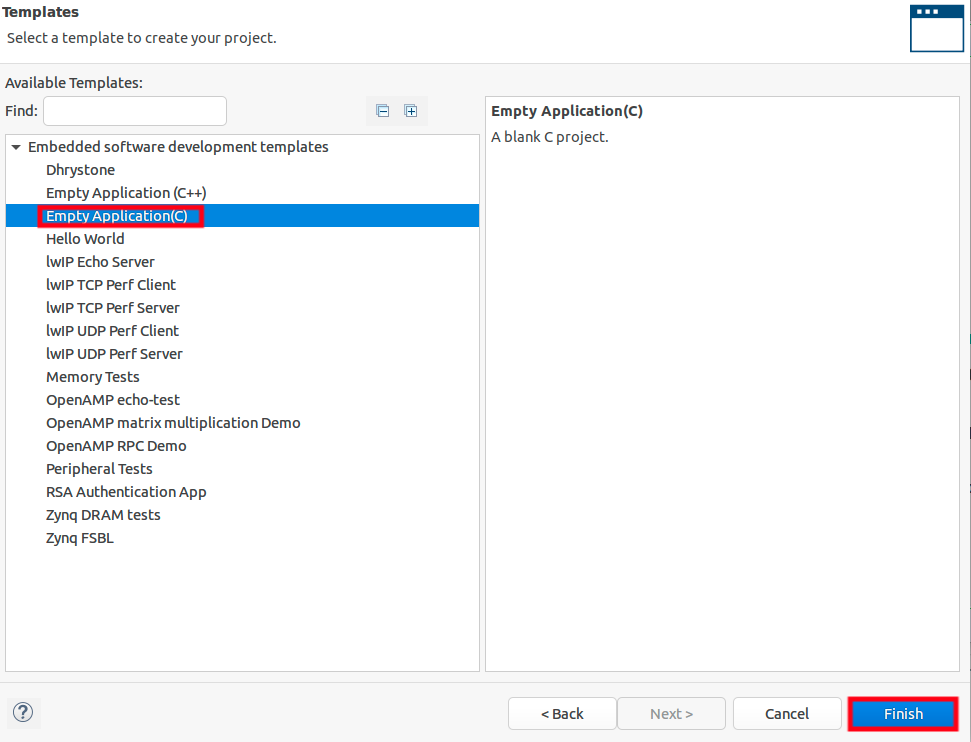This screenshot has height=742, width=971.
Task: Click Finish to create the project
Action: click(x=904, y=714)
